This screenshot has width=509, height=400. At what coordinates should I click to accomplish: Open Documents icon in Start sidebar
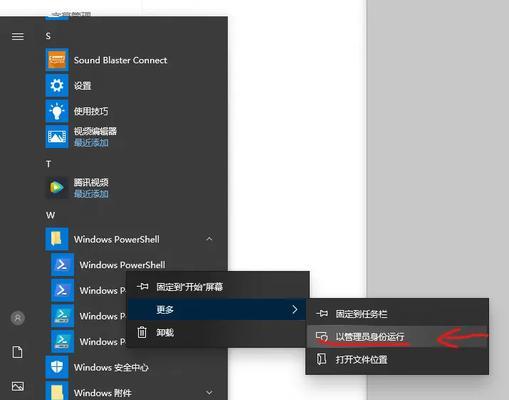(x=17, y=352)
